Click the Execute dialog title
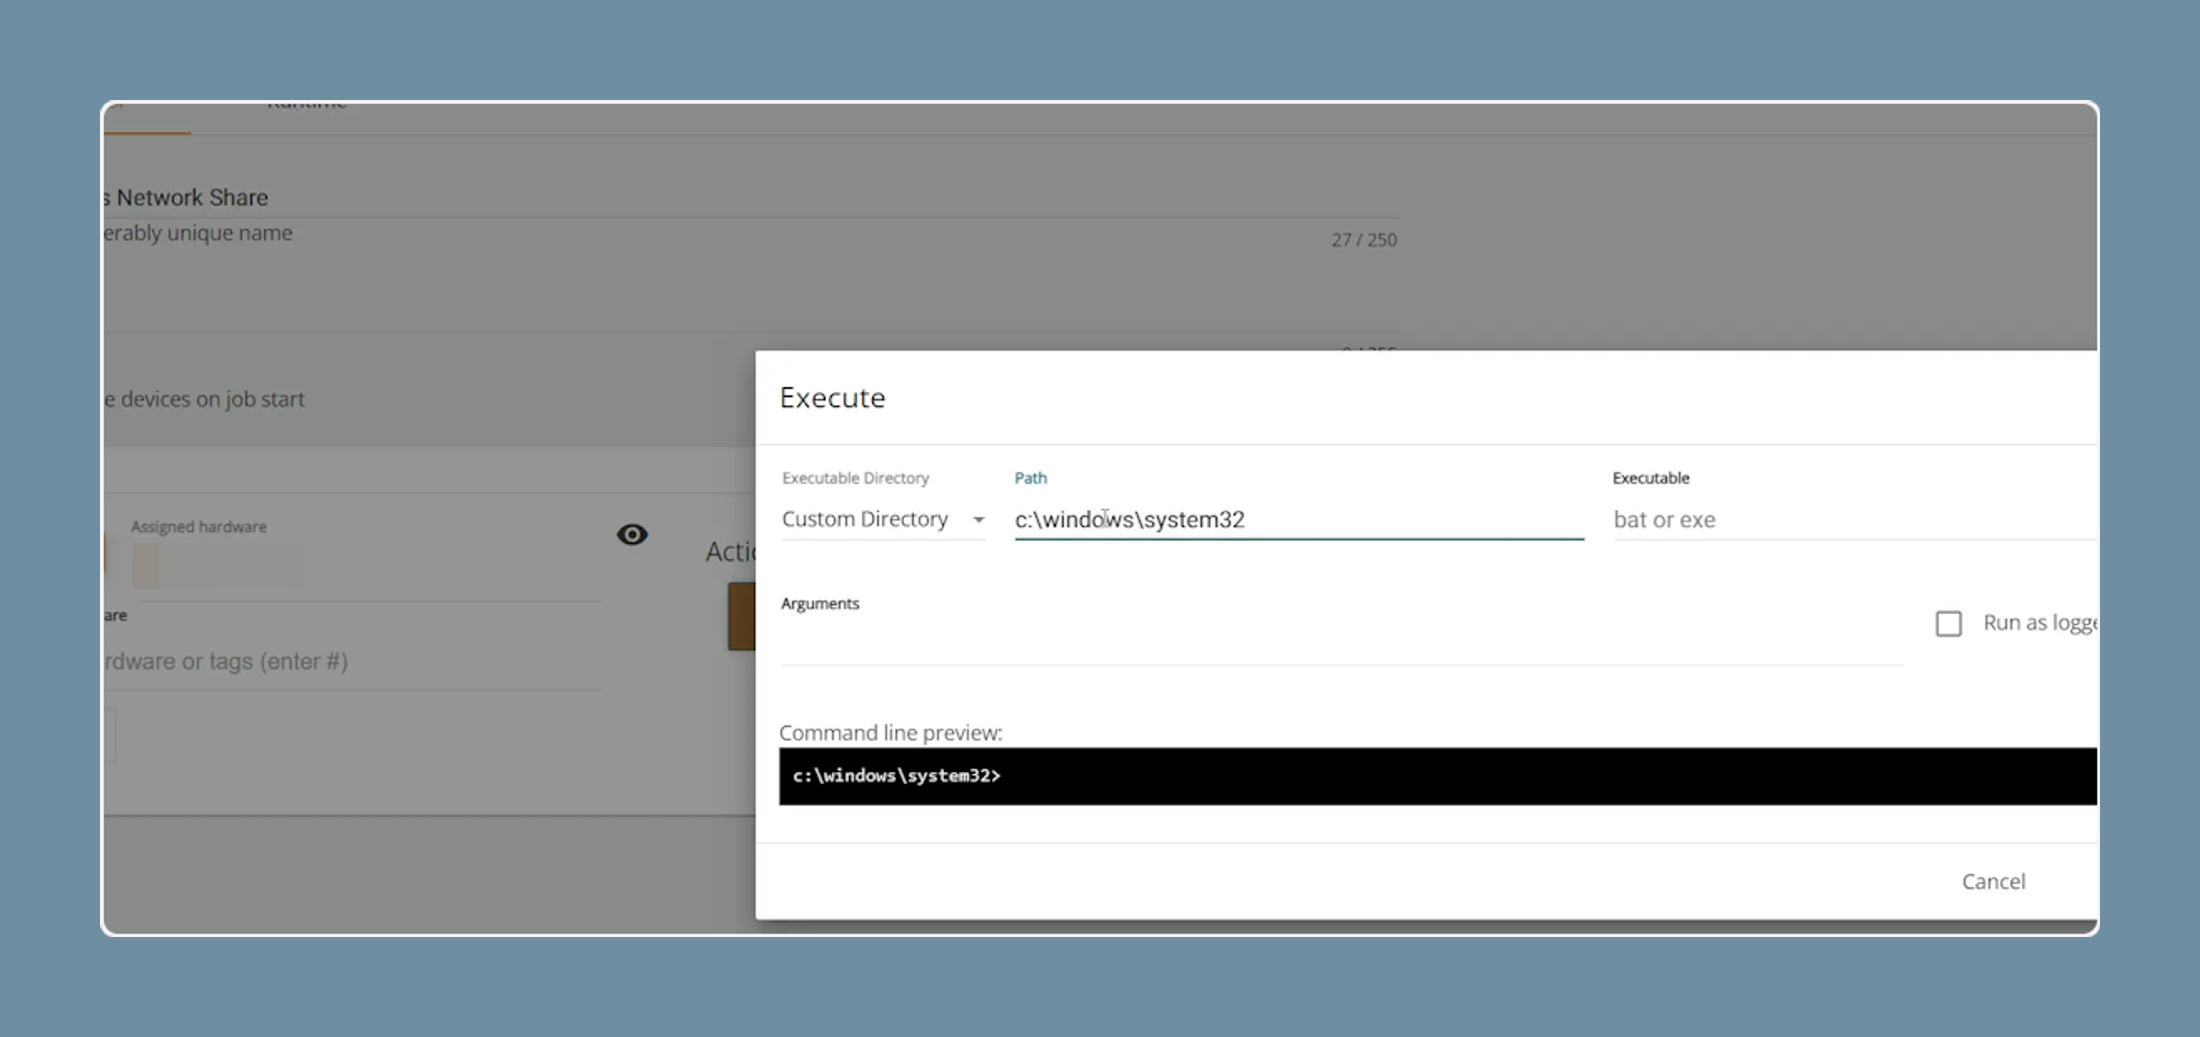Image resolution: width=2200 pixels, height=1037 pixels. click(x=832, y=398)
